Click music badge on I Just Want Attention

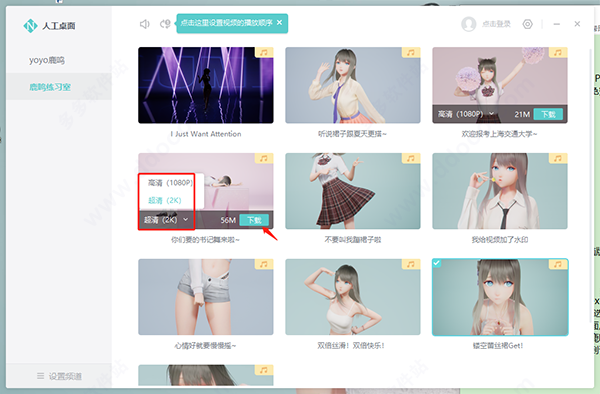(x=264, y=52)
